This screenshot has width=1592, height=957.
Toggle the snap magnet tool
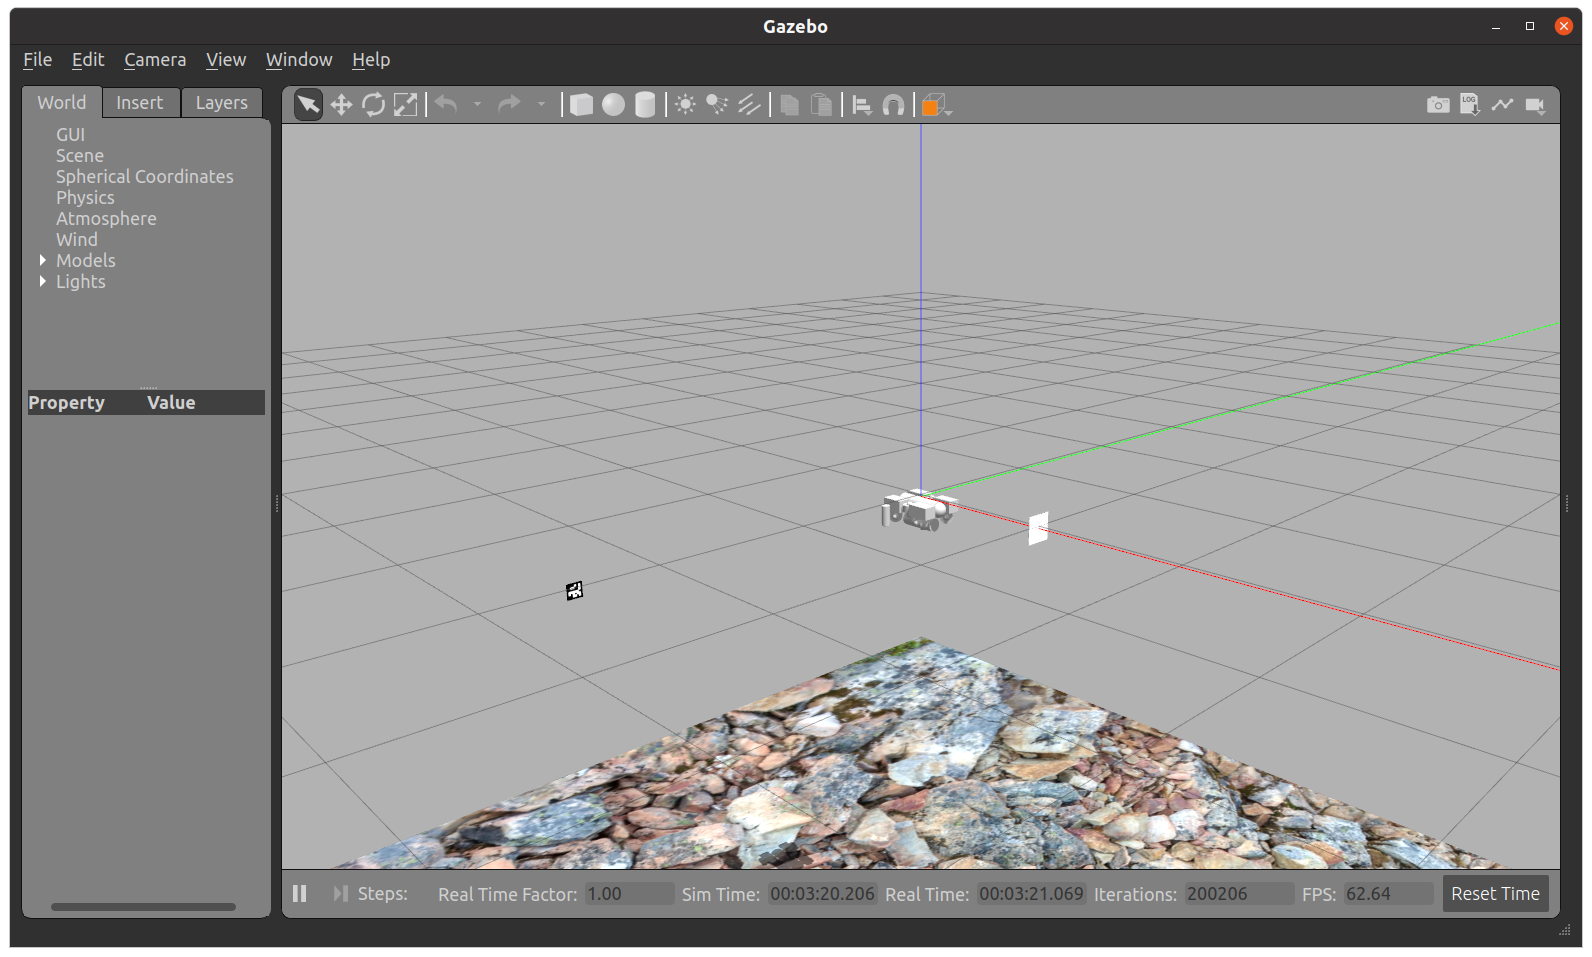coord(893,104)
